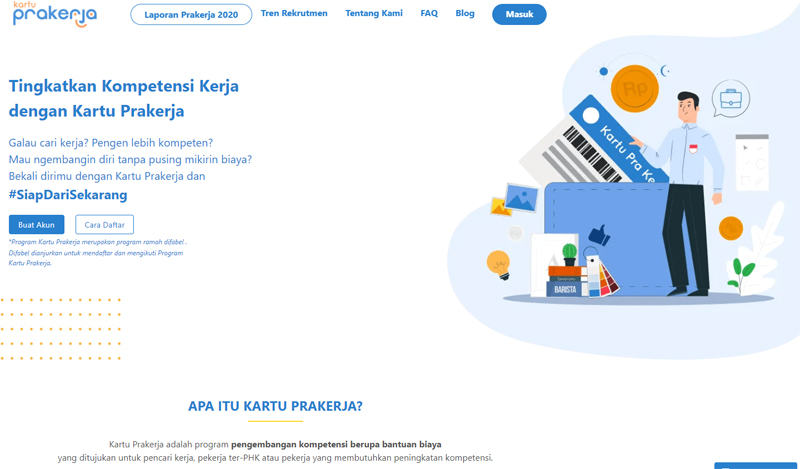This screenshot has width=800, height=469.
Task: Click the Kartu Prakerja logo
Action: 55,14
